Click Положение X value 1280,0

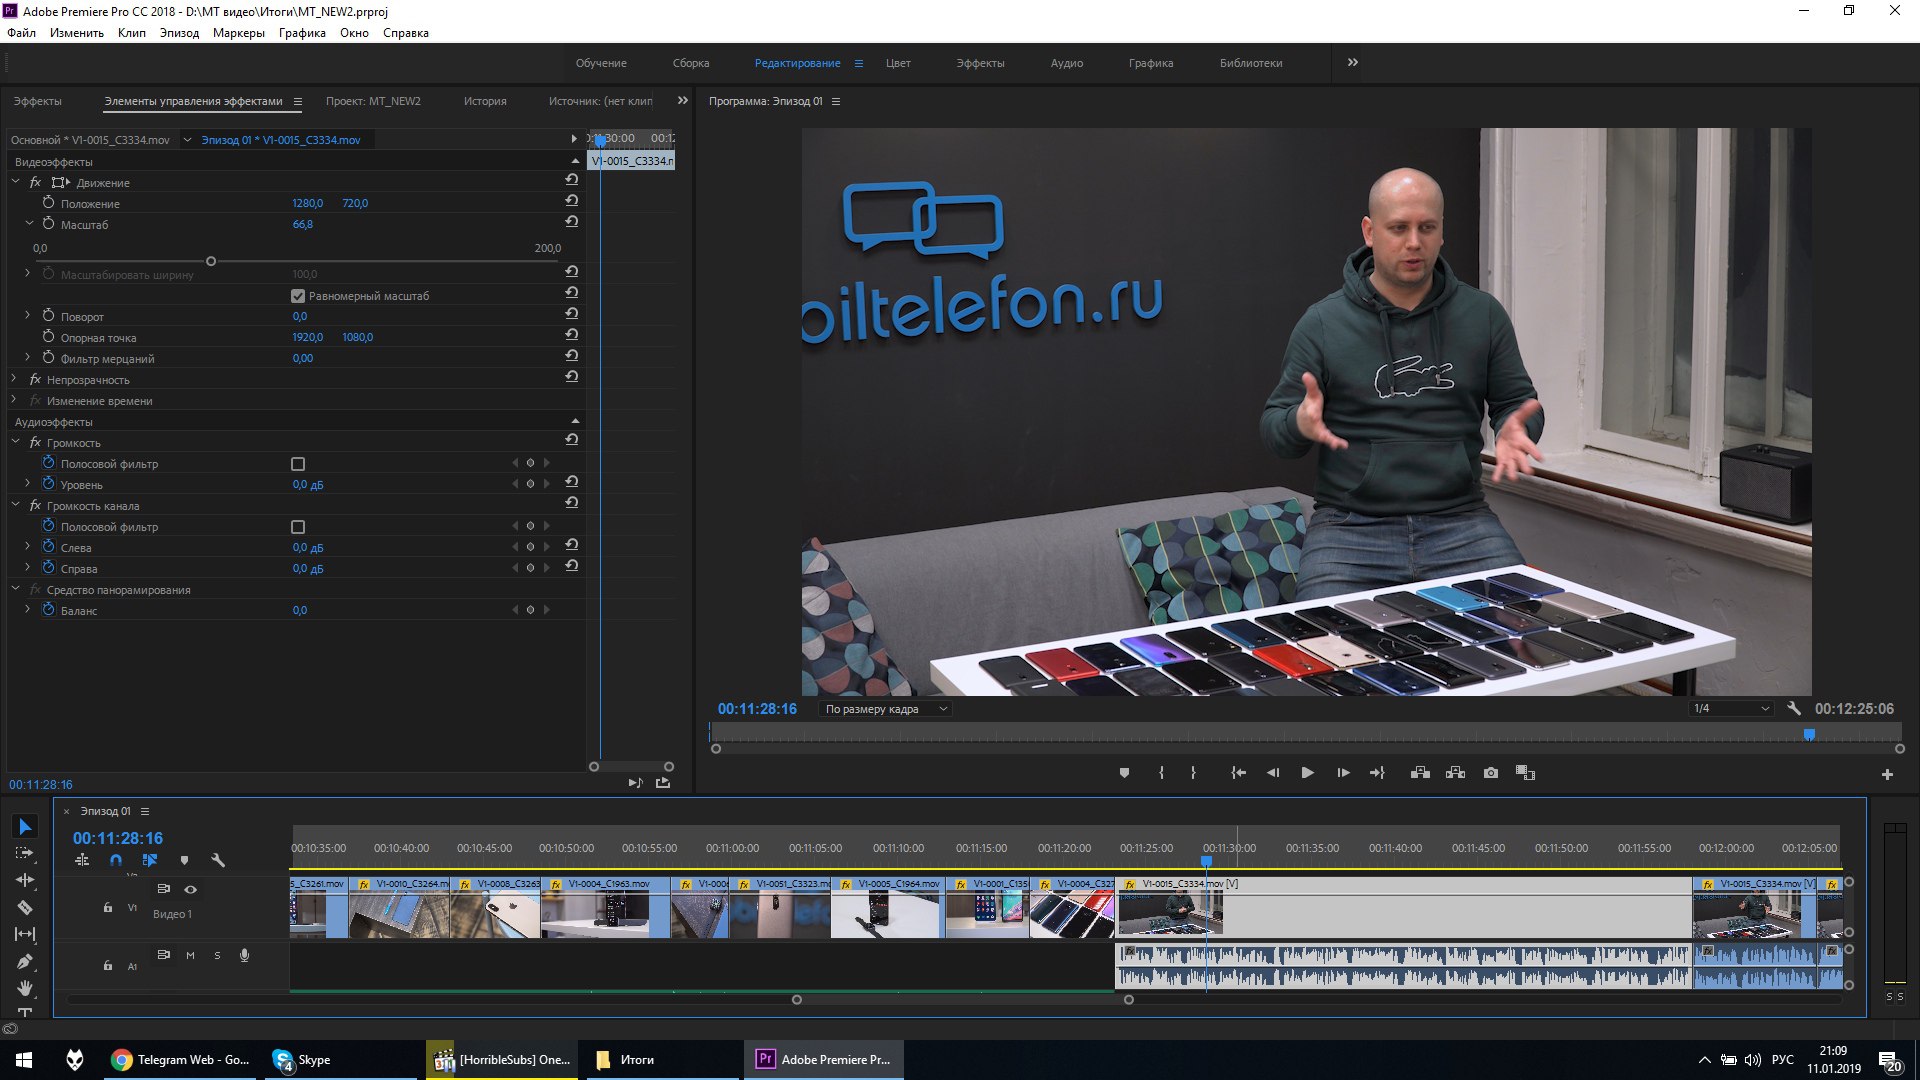click(x=307, y=203)
